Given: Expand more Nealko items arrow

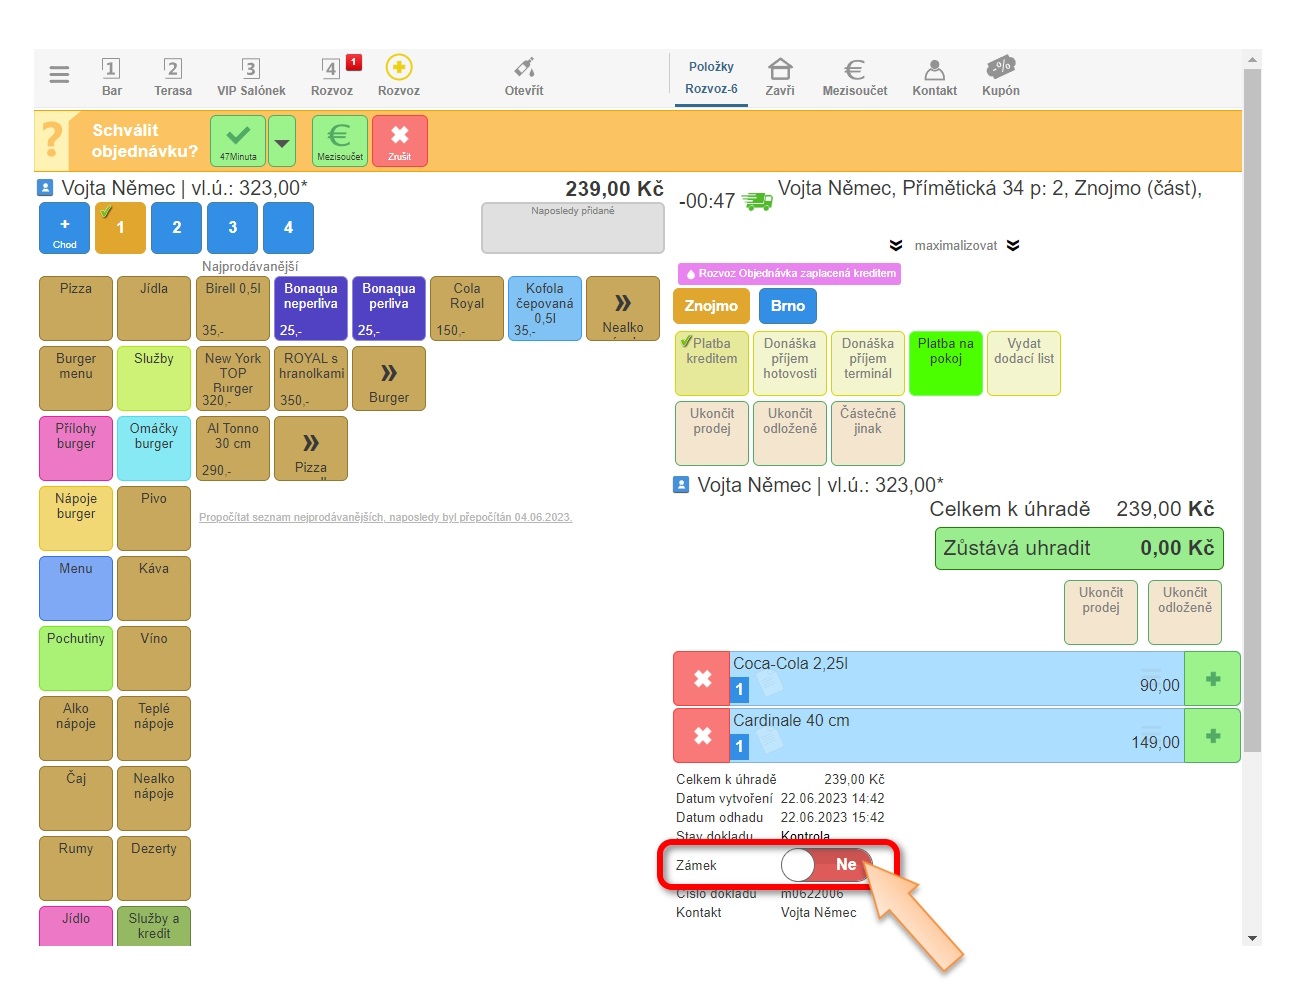Looking at the screenshot, I should pos(622,308).
